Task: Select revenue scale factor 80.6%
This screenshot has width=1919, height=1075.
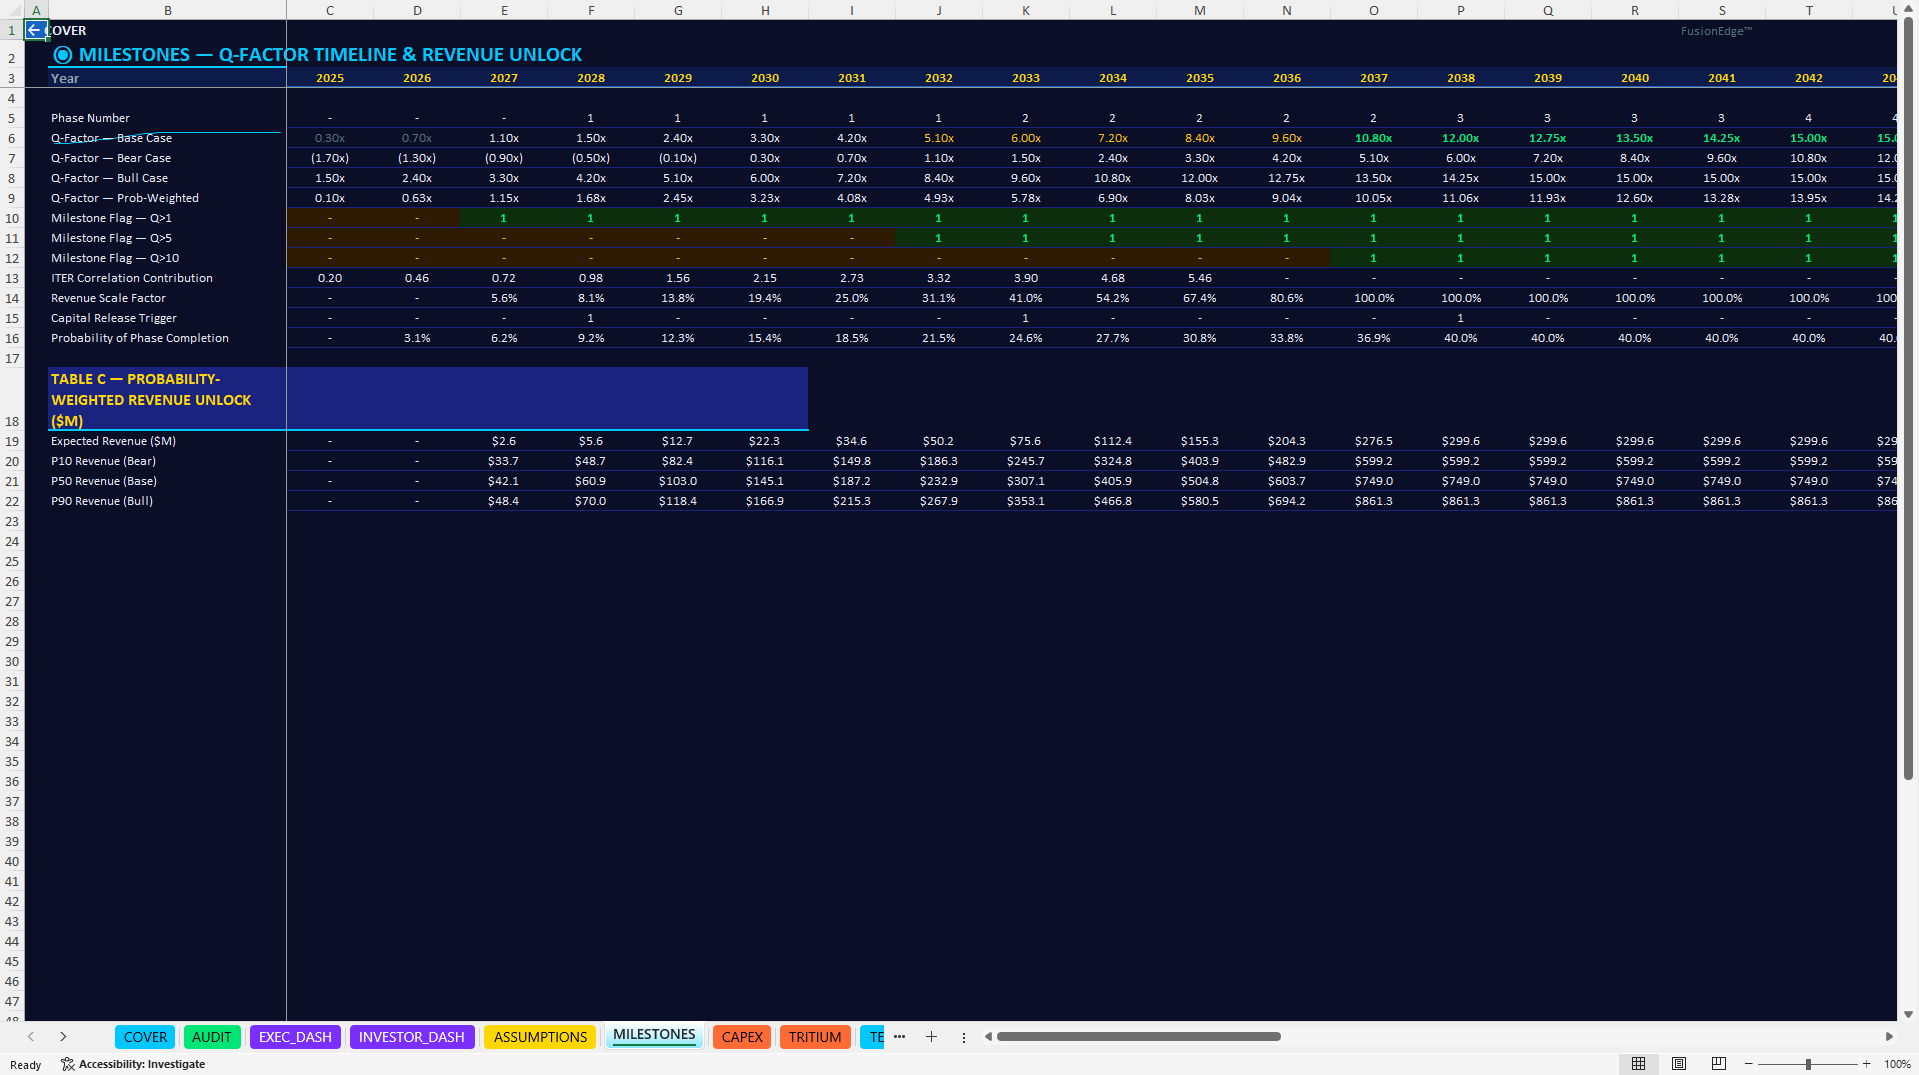Action: click(1287, 298)
